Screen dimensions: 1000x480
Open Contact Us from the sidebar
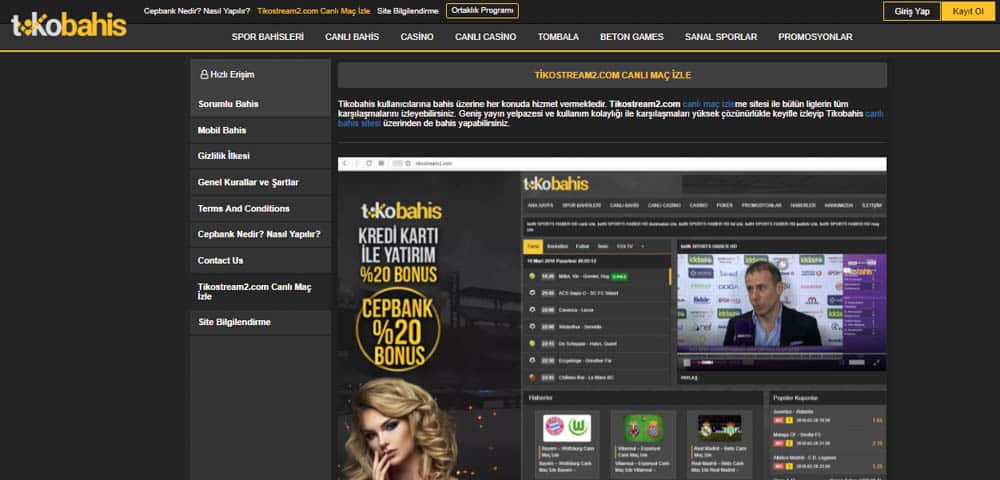[260, 261]
